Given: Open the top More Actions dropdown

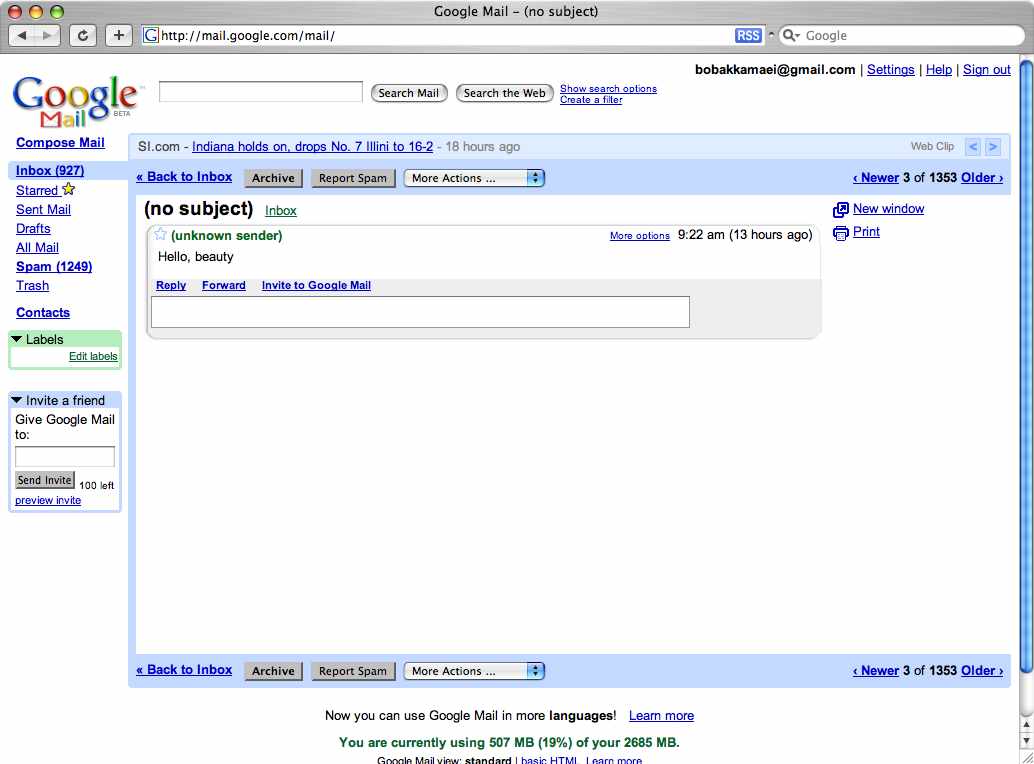Looking at the screenshot, I should pos(474,178).
